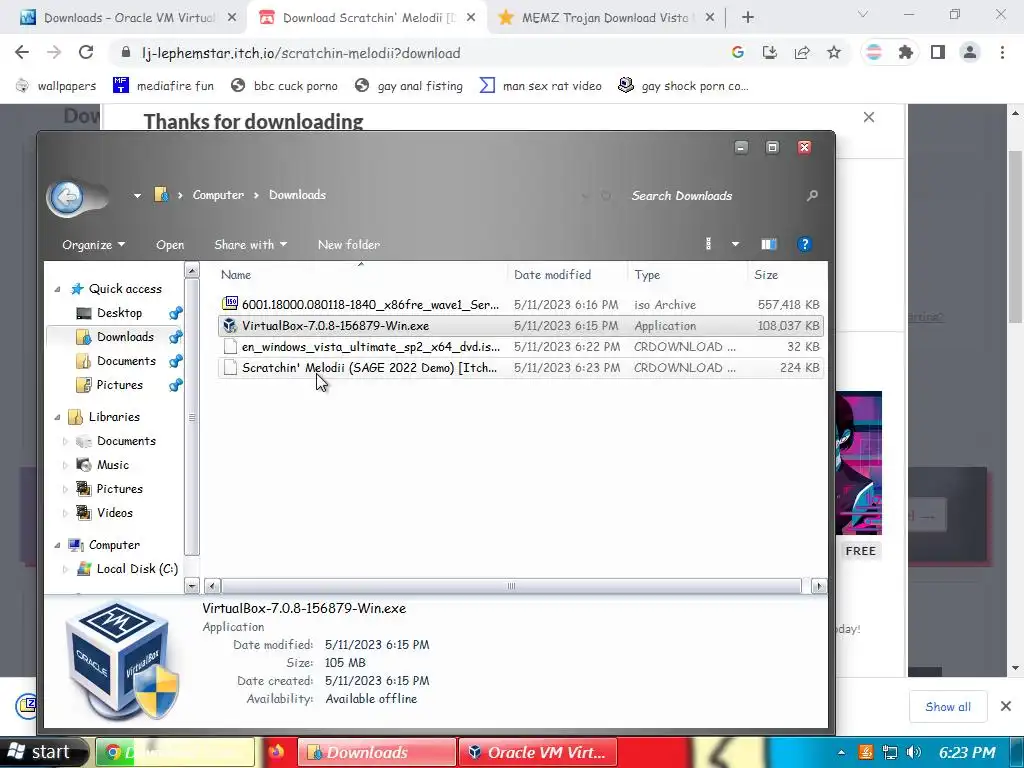The height and width of the screenshot is (768, 1024).
Task: Expand Local Disk (C:) node
Action: pyautogui.click(x=65, y=569)
